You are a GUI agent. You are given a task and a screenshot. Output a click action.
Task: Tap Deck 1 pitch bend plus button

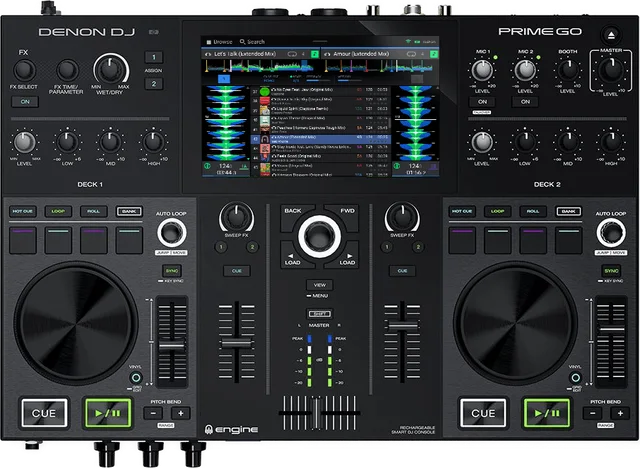coord(180,413)
